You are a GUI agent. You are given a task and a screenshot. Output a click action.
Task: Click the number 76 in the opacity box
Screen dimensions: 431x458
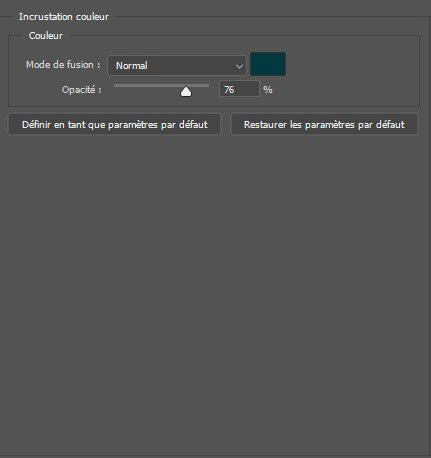[x=229, y=90]
